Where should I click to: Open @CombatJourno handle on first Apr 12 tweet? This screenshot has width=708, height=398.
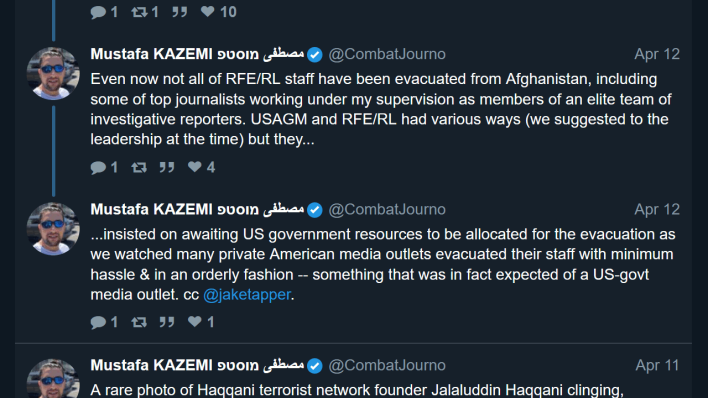pyautogui.click(x=387, y=54)
